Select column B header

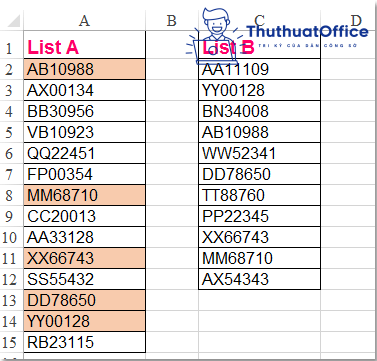click(172, 21)
